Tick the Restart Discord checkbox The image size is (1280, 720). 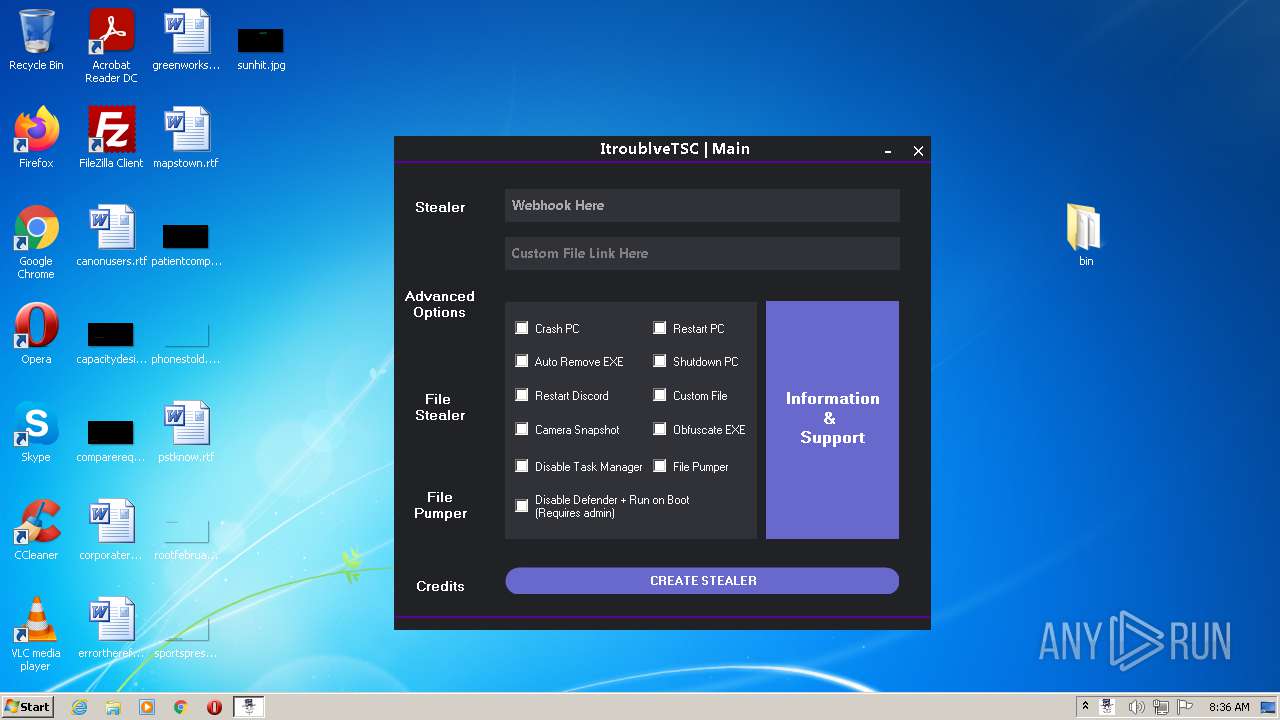pos(522,395)
